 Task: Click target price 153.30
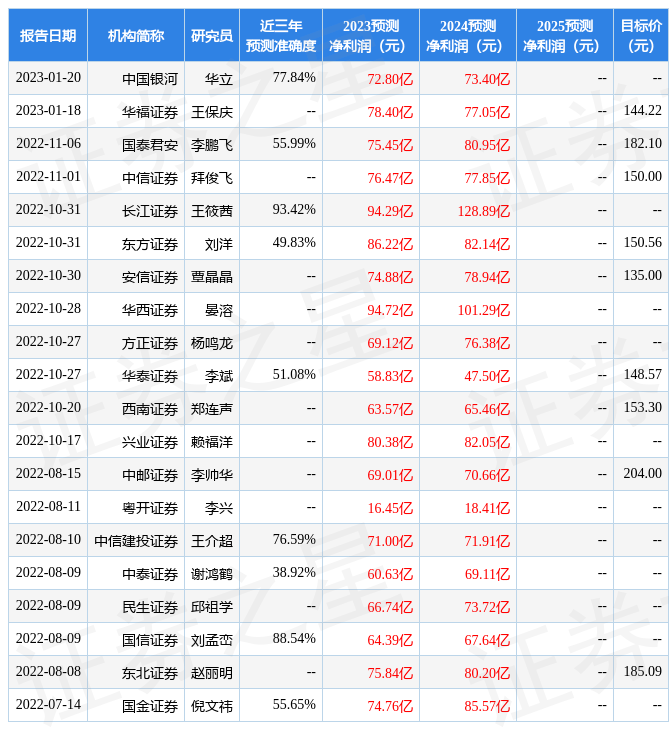coord(642,408)
